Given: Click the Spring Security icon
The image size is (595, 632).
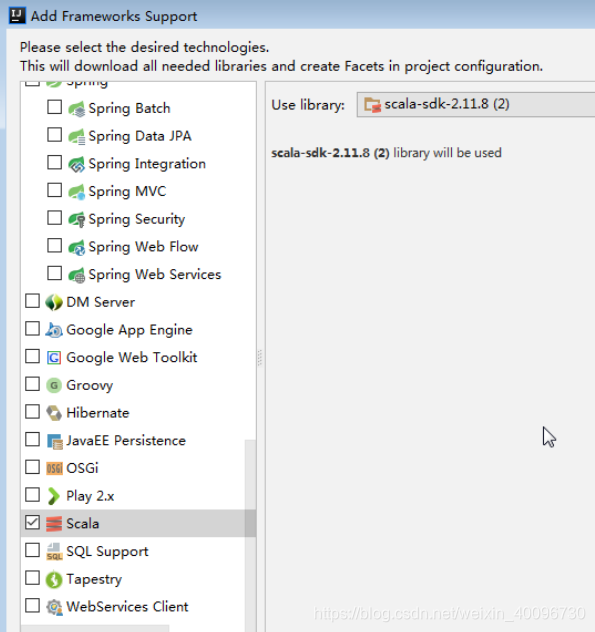Looking at the screenshot, I should pos(77,220).
